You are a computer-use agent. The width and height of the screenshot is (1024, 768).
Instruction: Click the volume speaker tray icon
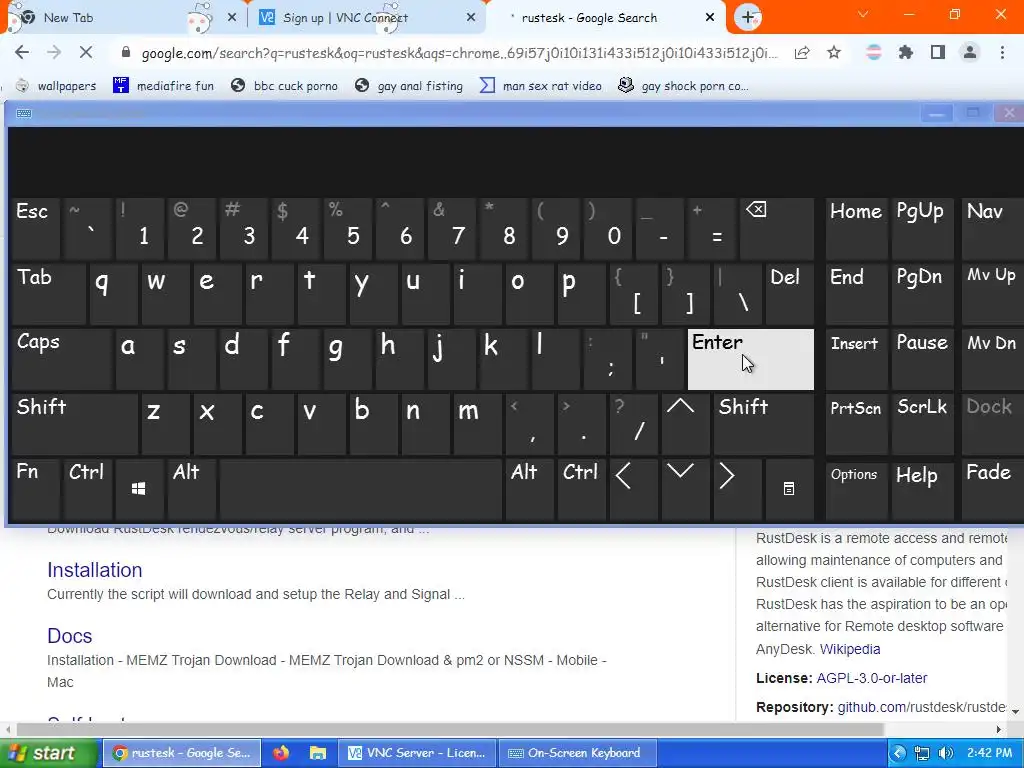(x=946, y=753)
